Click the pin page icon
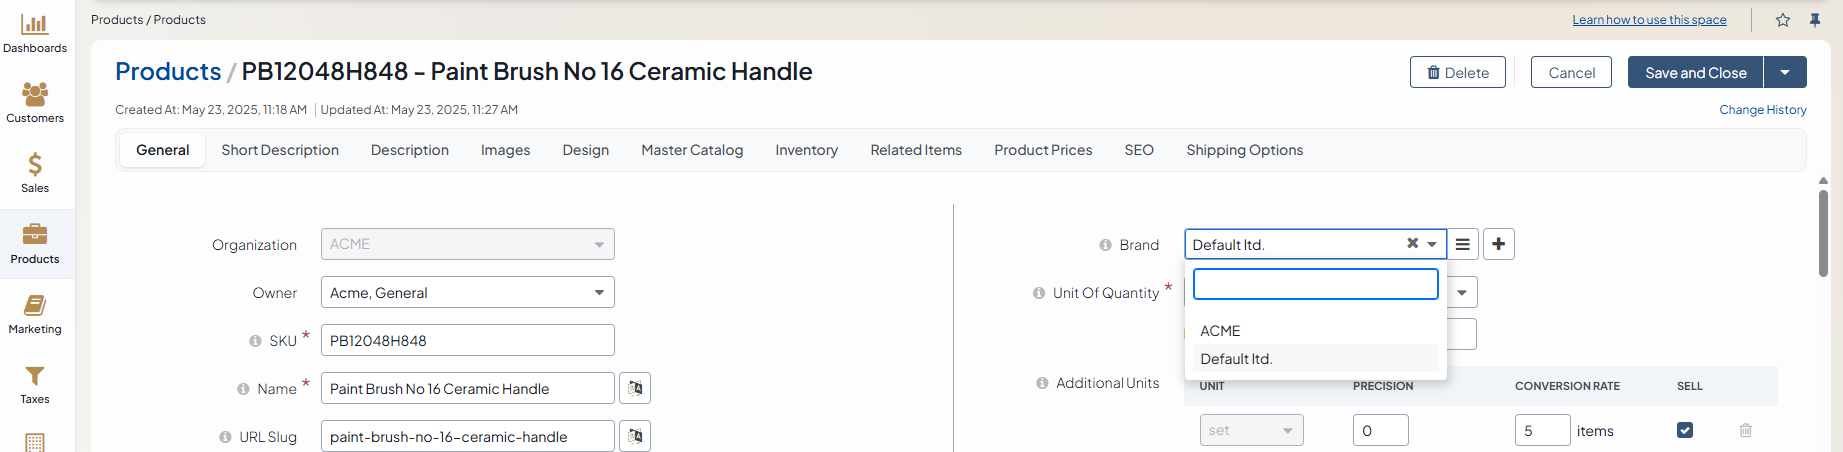The height and width of the screenshot is (452, 1843). 1815,20
